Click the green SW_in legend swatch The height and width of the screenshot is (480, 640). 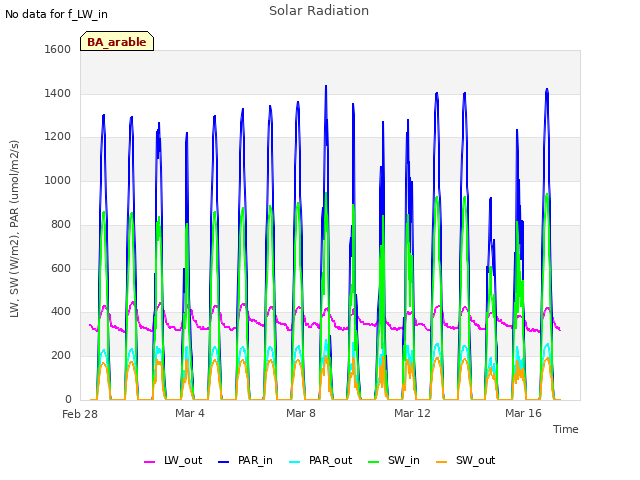[x=373, y=462]
